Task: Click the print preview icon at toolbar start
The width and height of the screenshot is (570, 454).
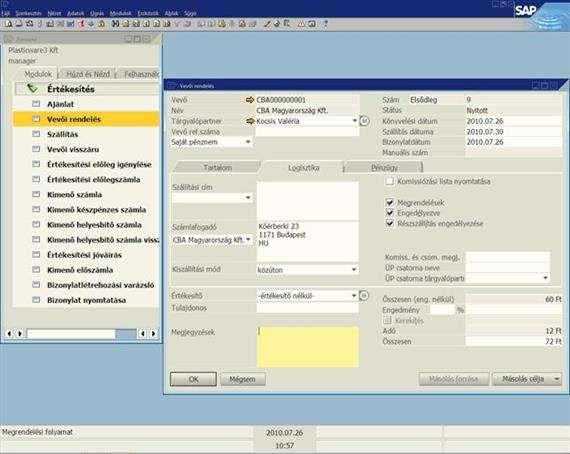Action: click(8, 24)
